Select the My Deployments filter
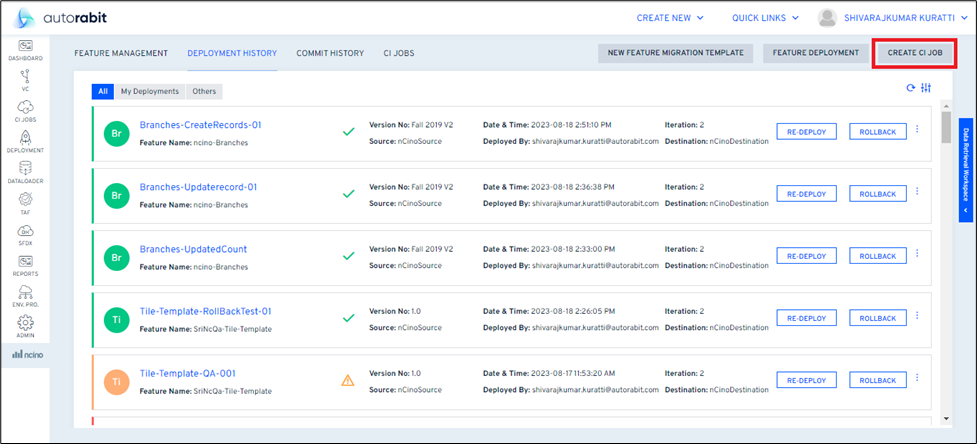Screen dimensions: 977x444 (x=150, y=91)
